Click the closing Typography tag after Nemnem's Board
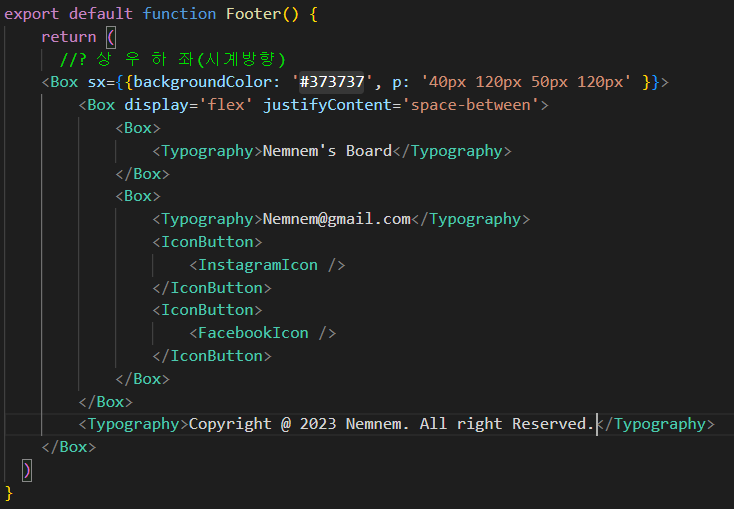The image size is (734, 509). pyautogui.click(x=452, y=151)
